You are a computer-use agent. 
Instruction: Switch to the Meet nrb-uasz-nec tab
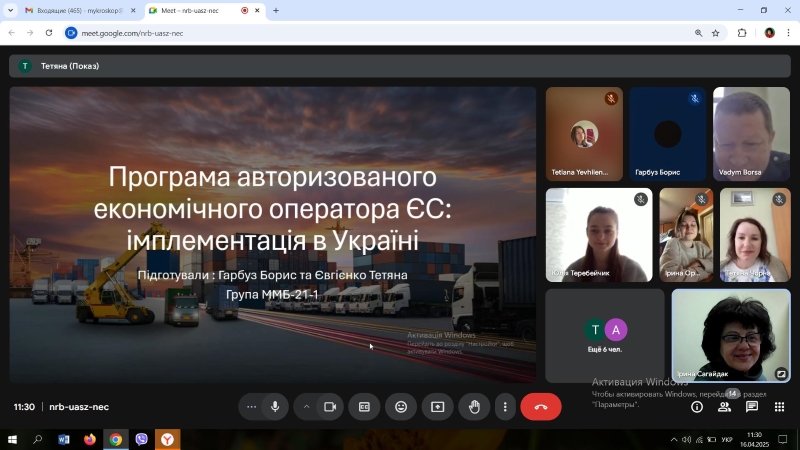pyautogui.click(x=204, y=10)
